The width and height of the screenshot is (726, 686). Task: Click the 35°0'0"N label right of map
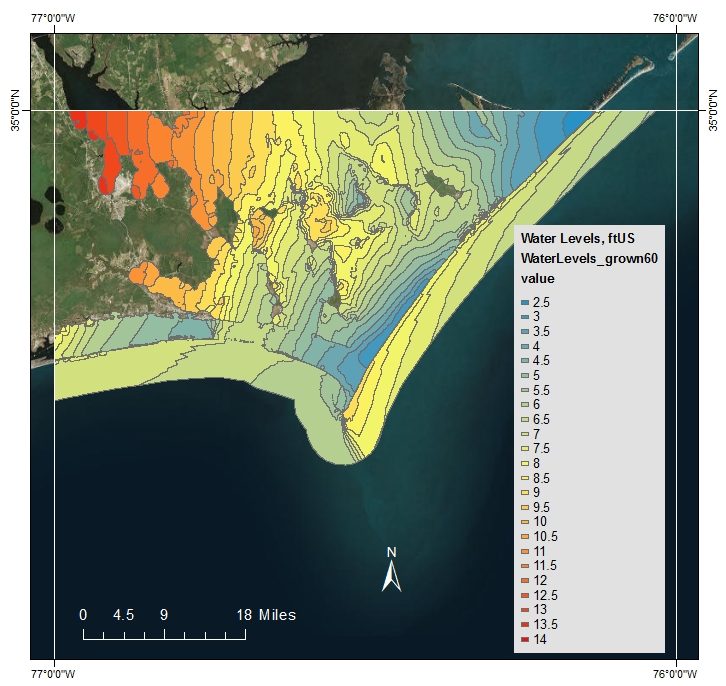[713, 110]
